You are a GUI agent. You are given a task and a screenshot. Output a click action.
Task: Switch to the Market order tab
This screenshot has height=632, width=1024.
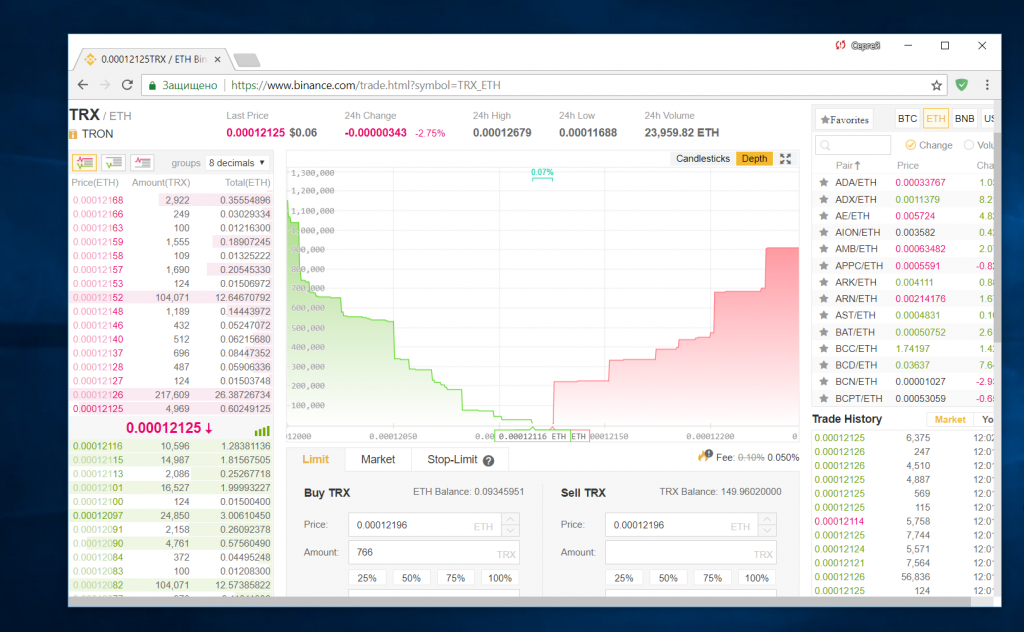pos(378,460)
